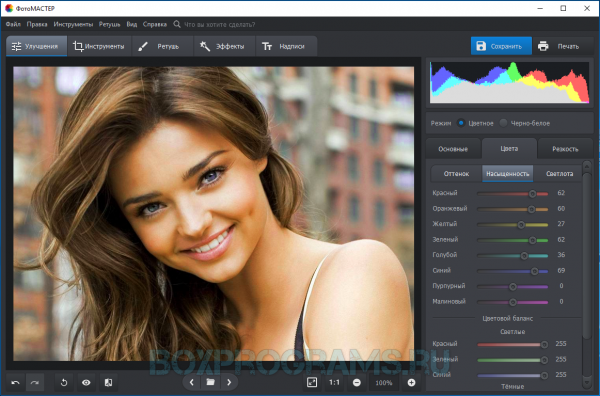Go to previous photo arrow
This screenshot has height=396, width=600.
point(192,382)
